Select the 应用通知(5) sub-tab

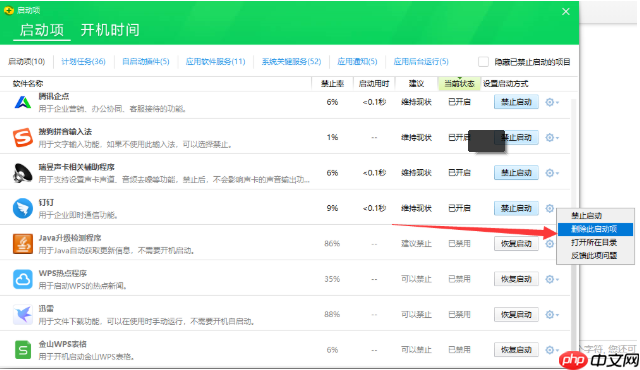pyautogui.click(x=357, y=62)
